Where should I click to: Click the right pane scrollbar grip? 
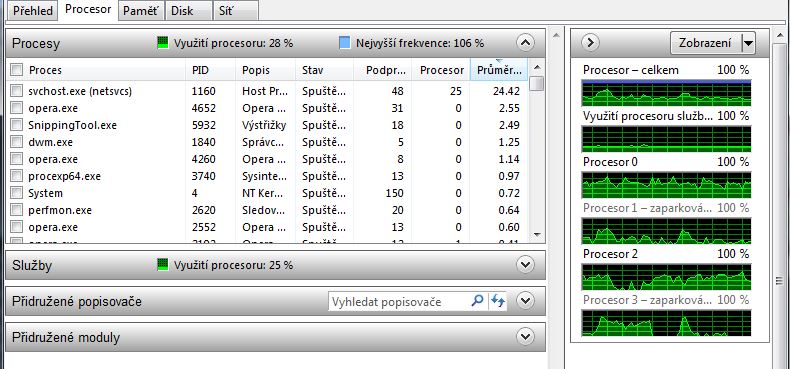tap(779, 280)
